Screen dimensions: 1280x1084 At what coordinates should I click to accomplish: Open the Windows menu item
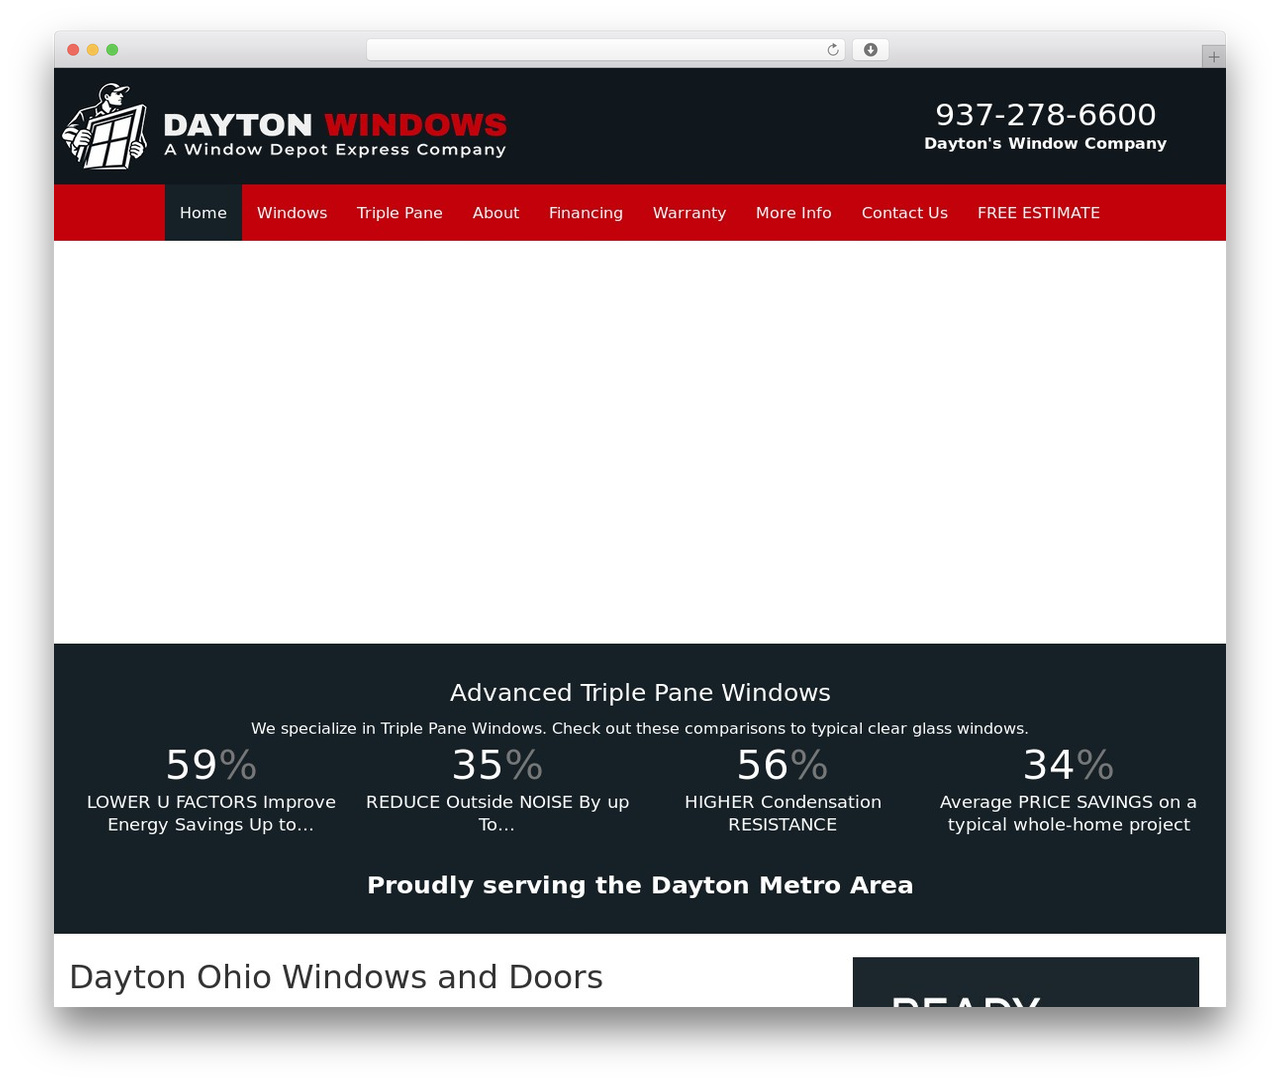(x=292, y=213)
